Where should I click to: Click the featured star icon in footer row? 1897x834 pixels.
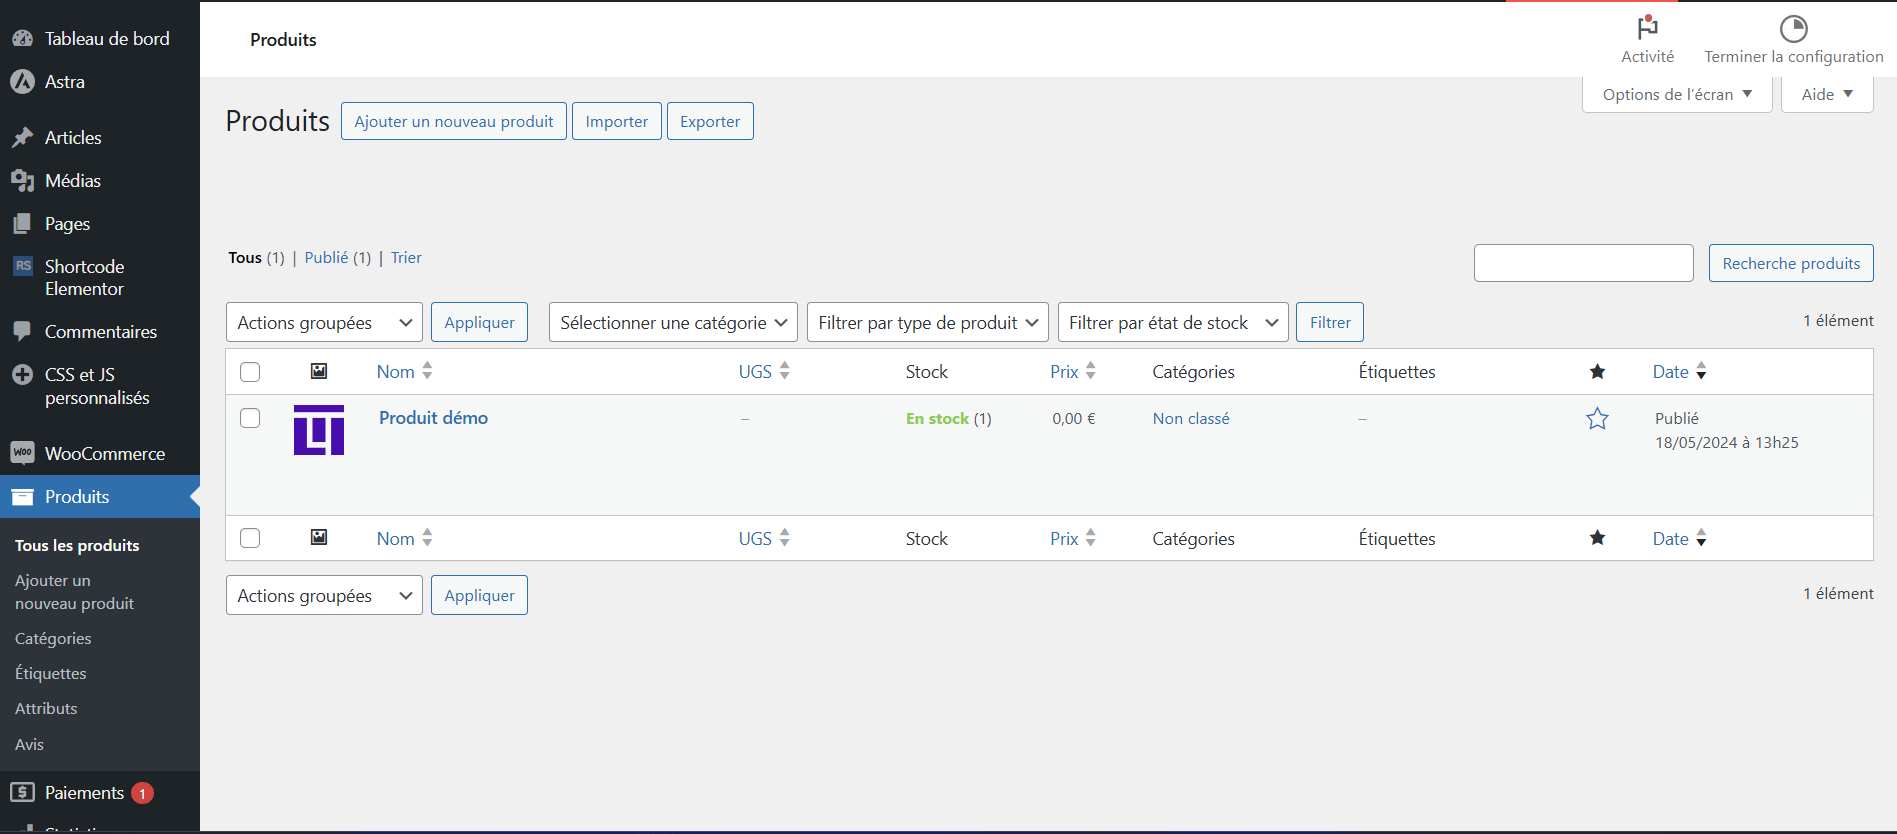pyautogui.click(x=1597, y=538)
